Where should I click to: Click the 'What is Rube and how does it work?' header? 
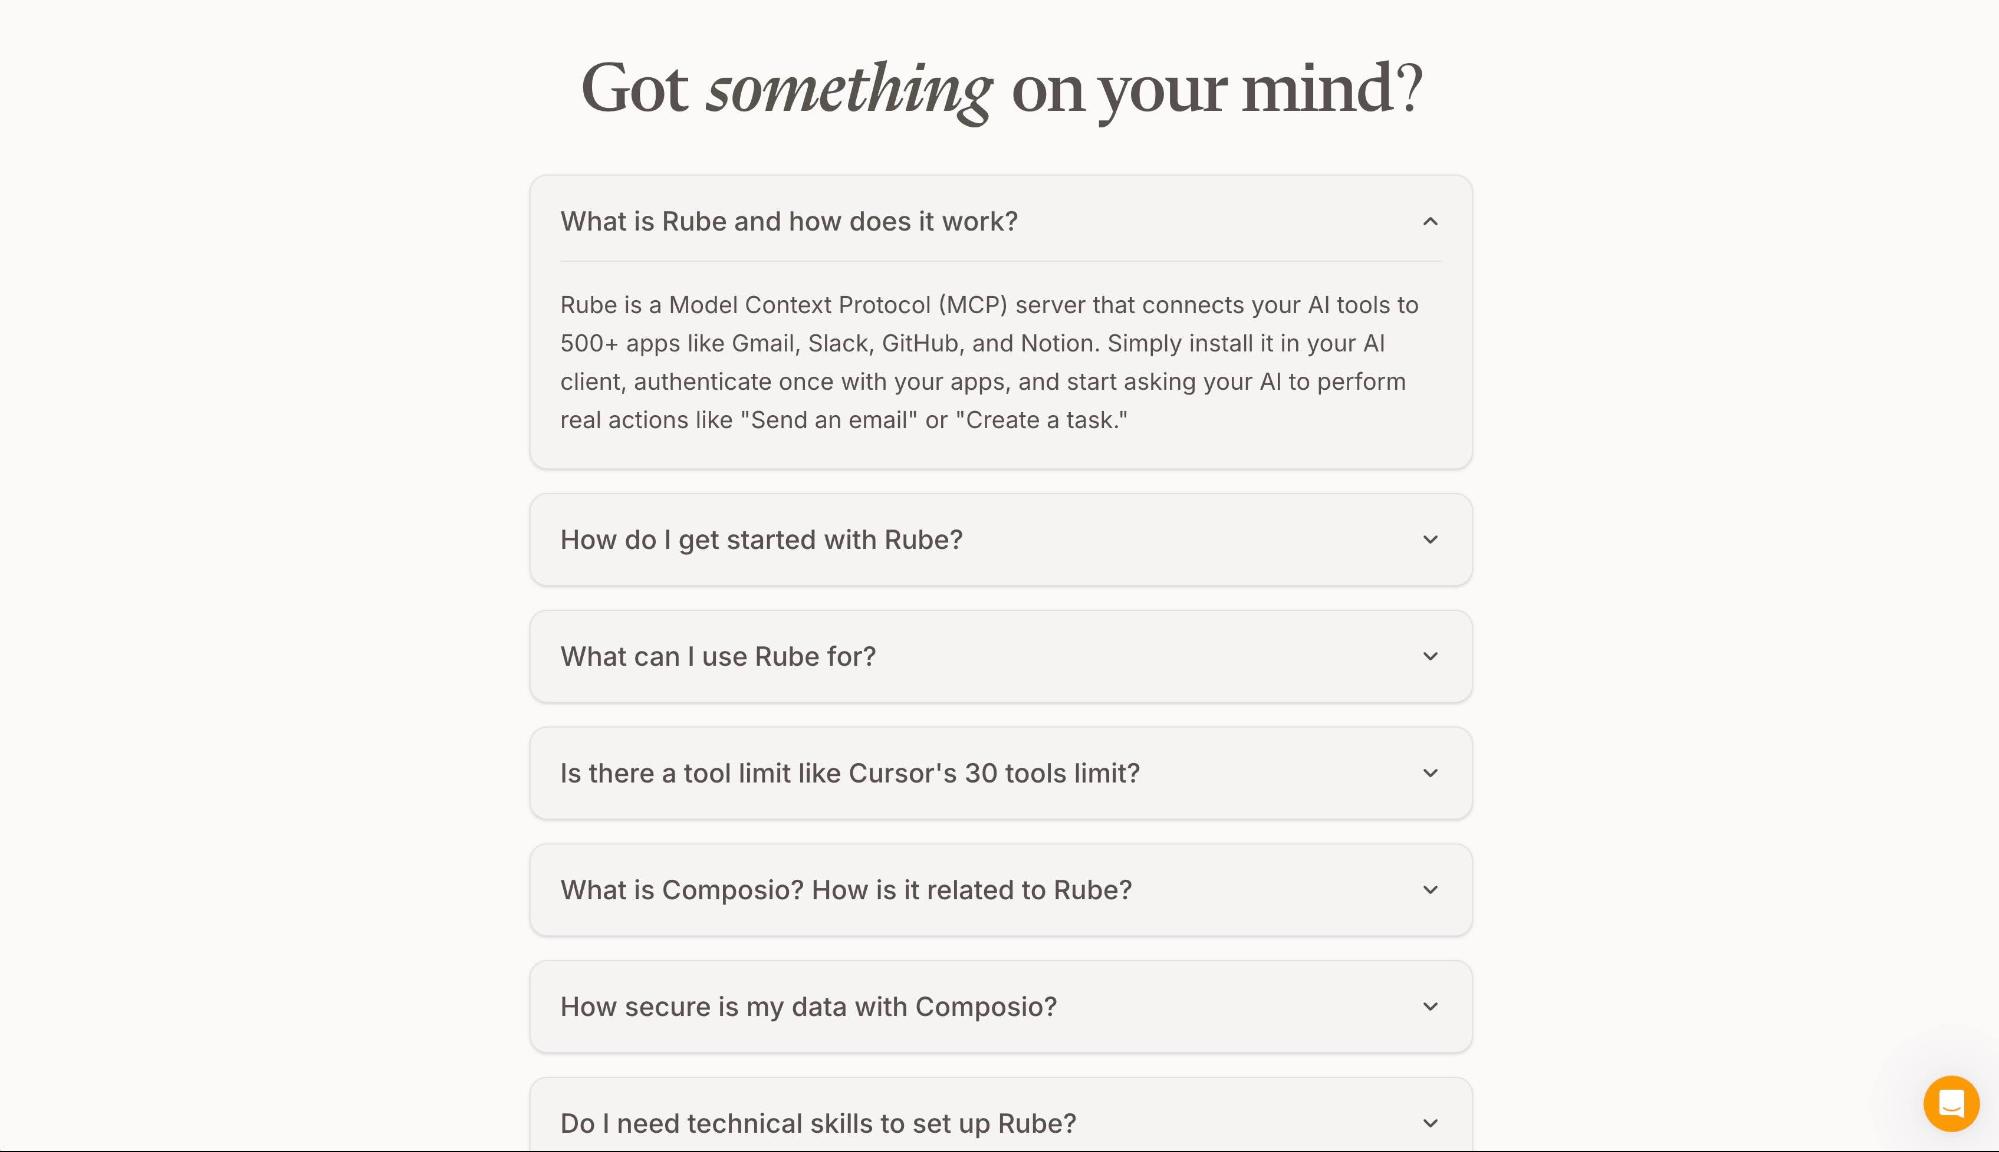click(789, 221)
